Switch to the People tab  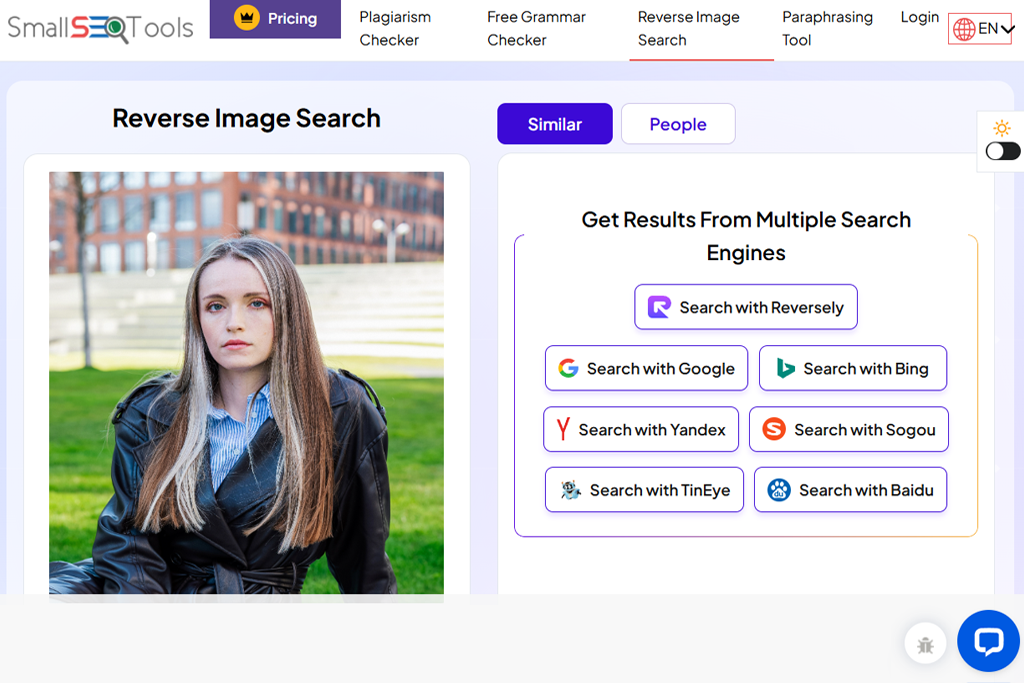point(678,123)
